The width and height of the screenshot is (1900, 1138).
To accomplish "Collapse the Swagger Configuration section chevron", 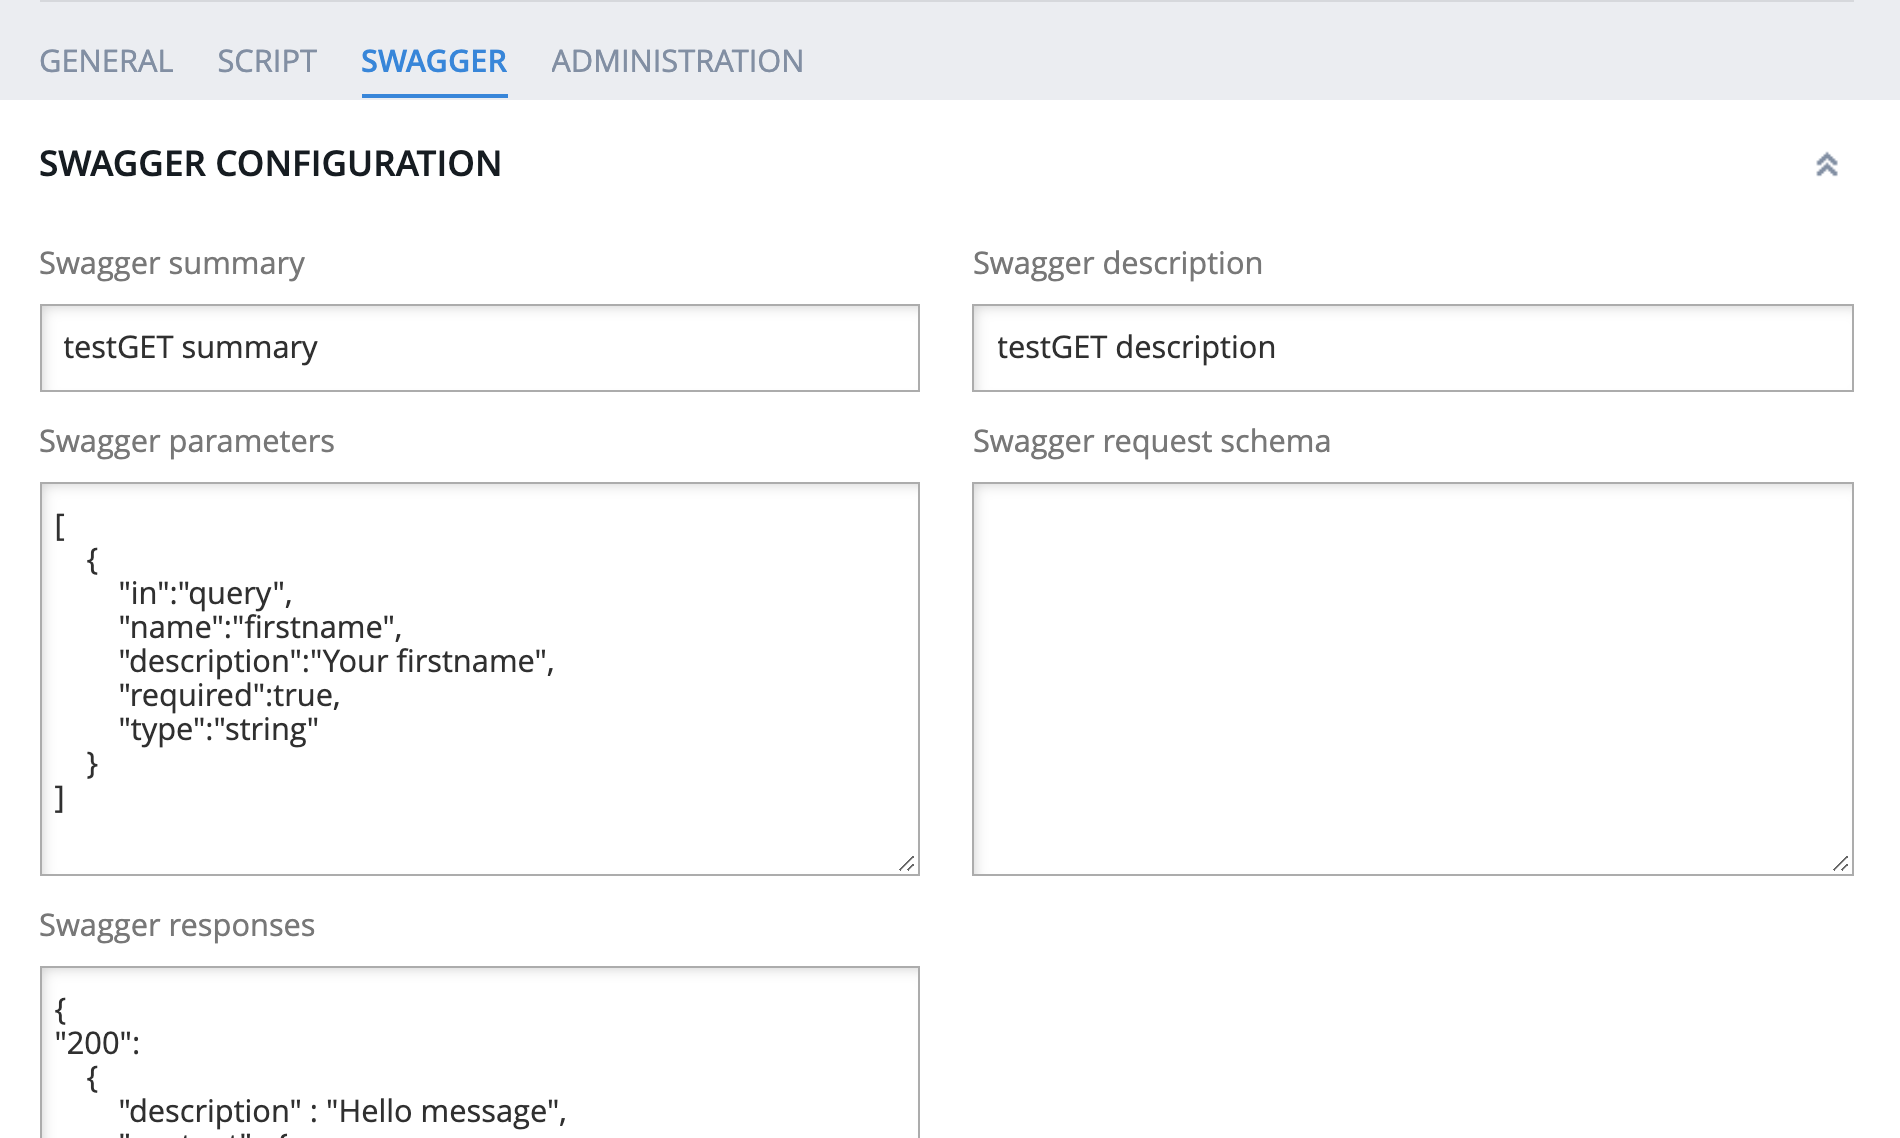I will 1826,165.
